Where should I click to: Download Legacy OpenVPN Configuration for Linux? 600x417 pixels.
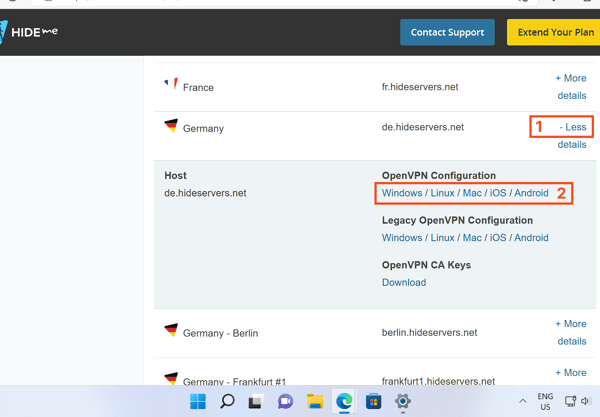tap(442, 238)
